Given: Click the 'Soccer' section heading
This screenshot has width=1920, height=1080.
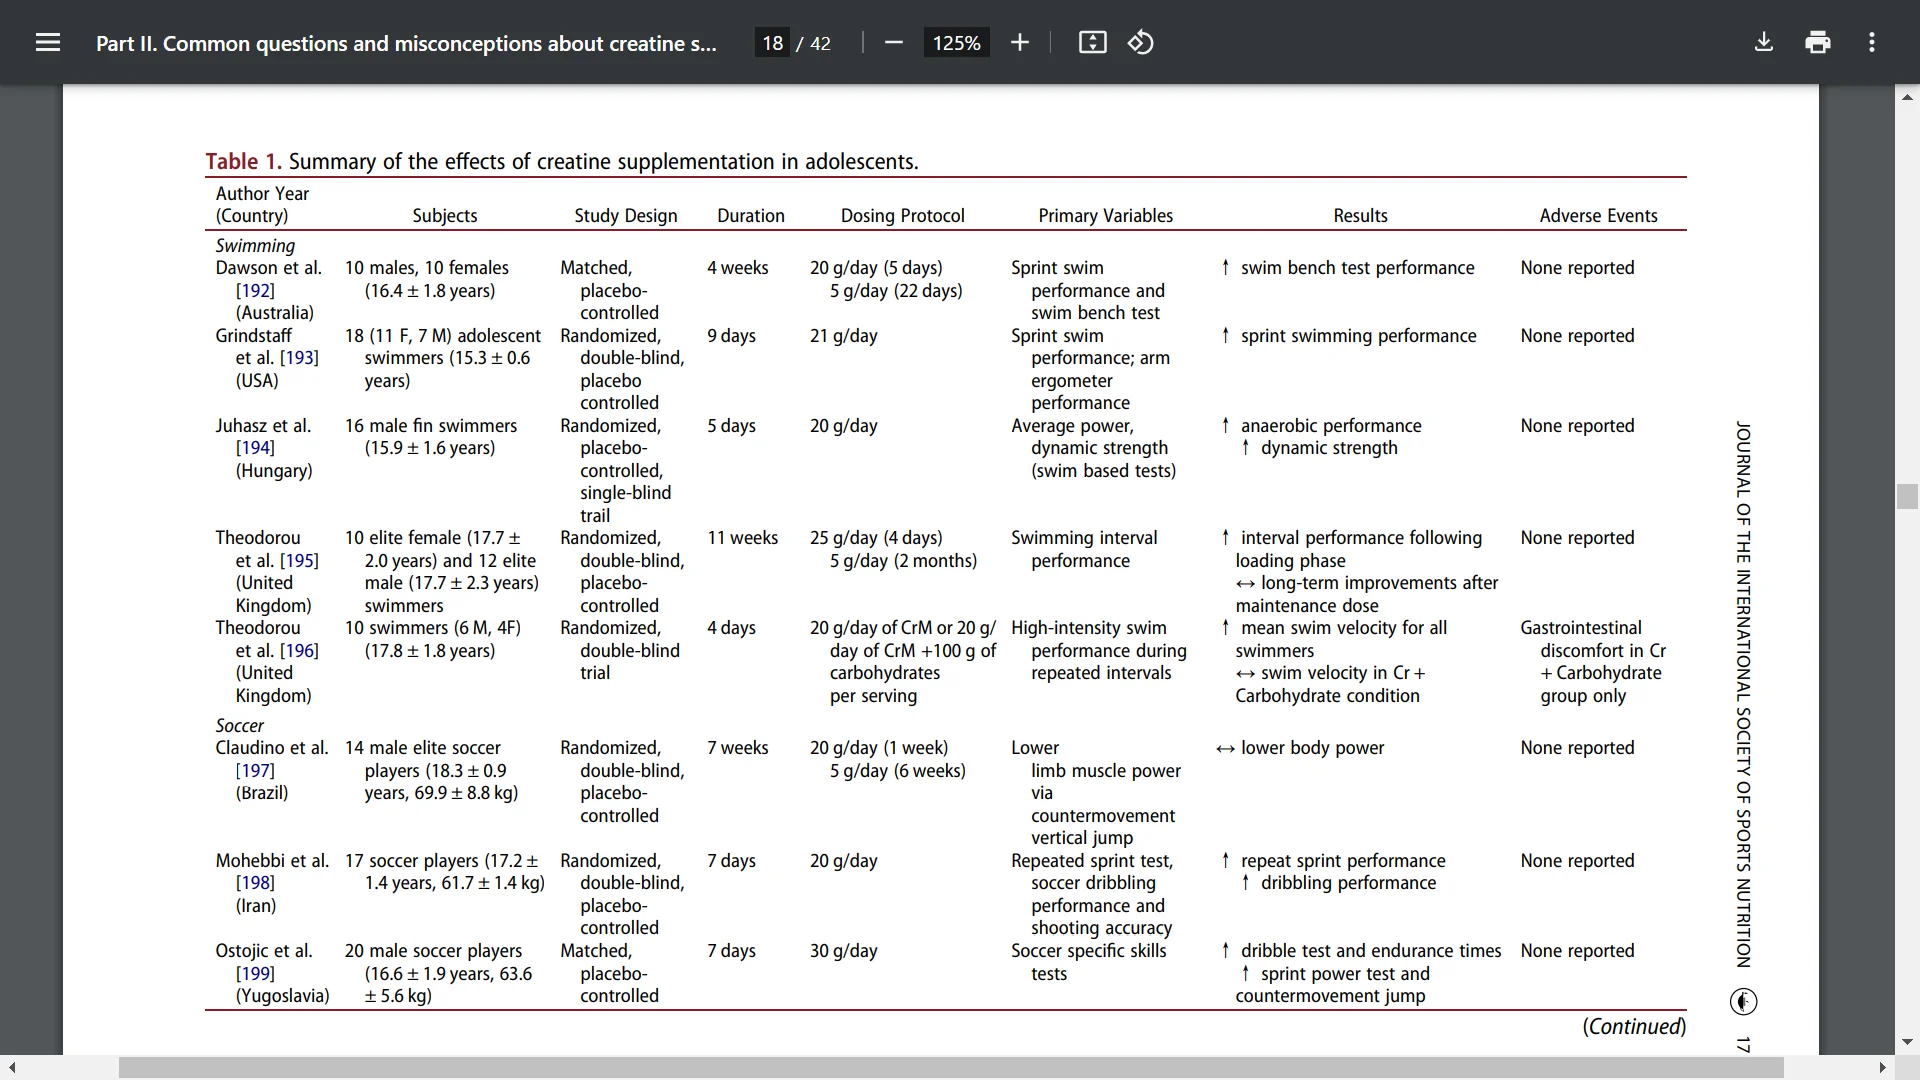Looking at the screenshot, I should pos(240,726).
